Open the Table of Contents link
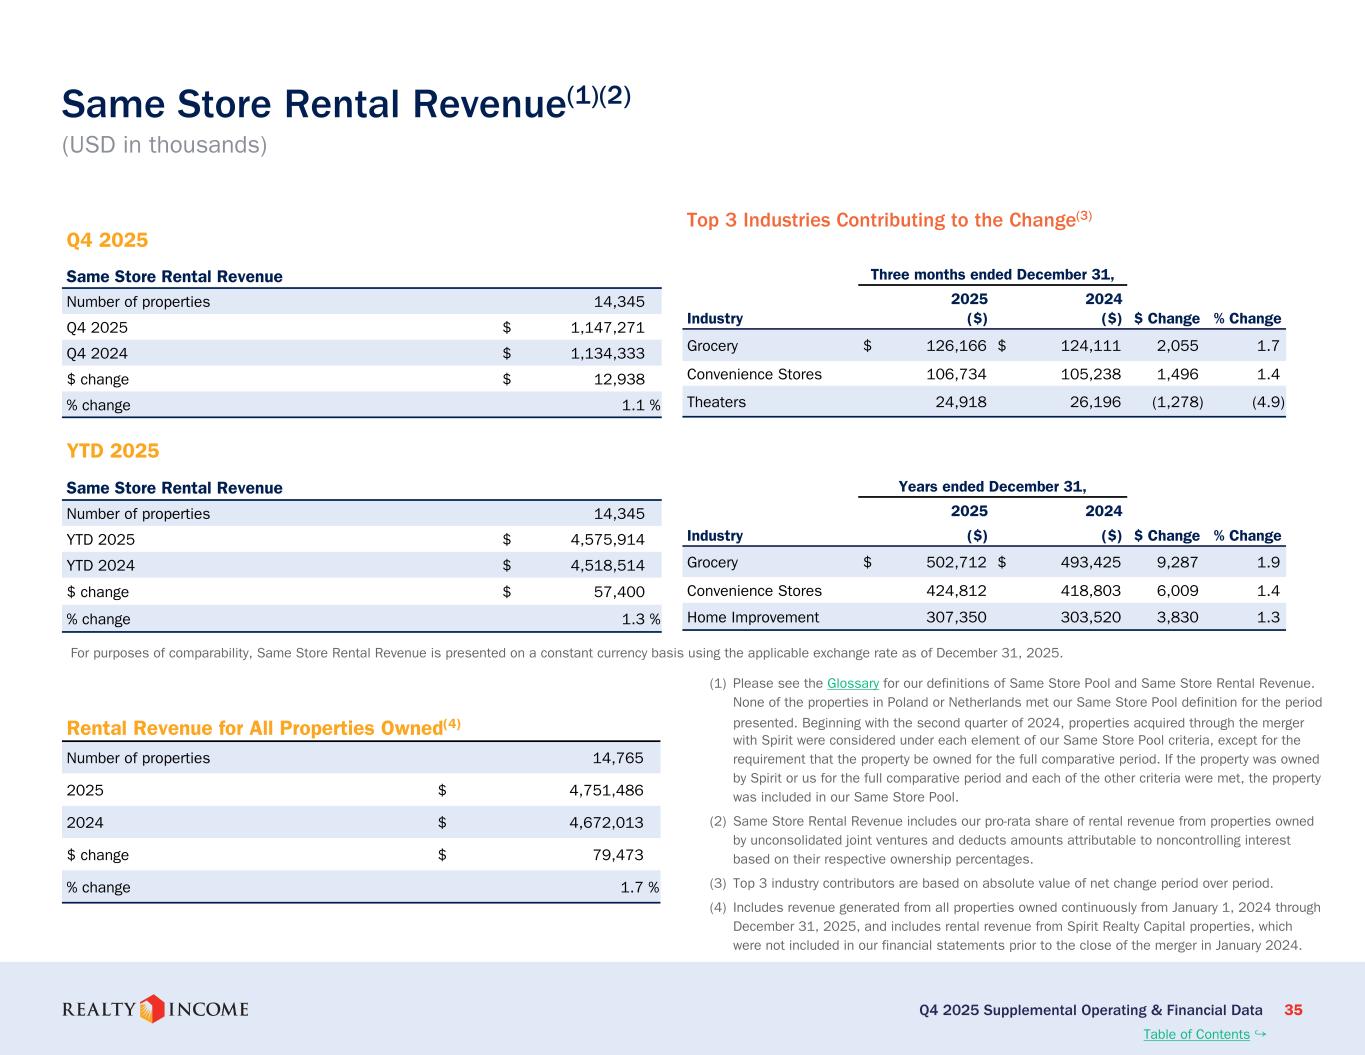This screenshot has width=1365, height=1055. pos(1195,1034)
